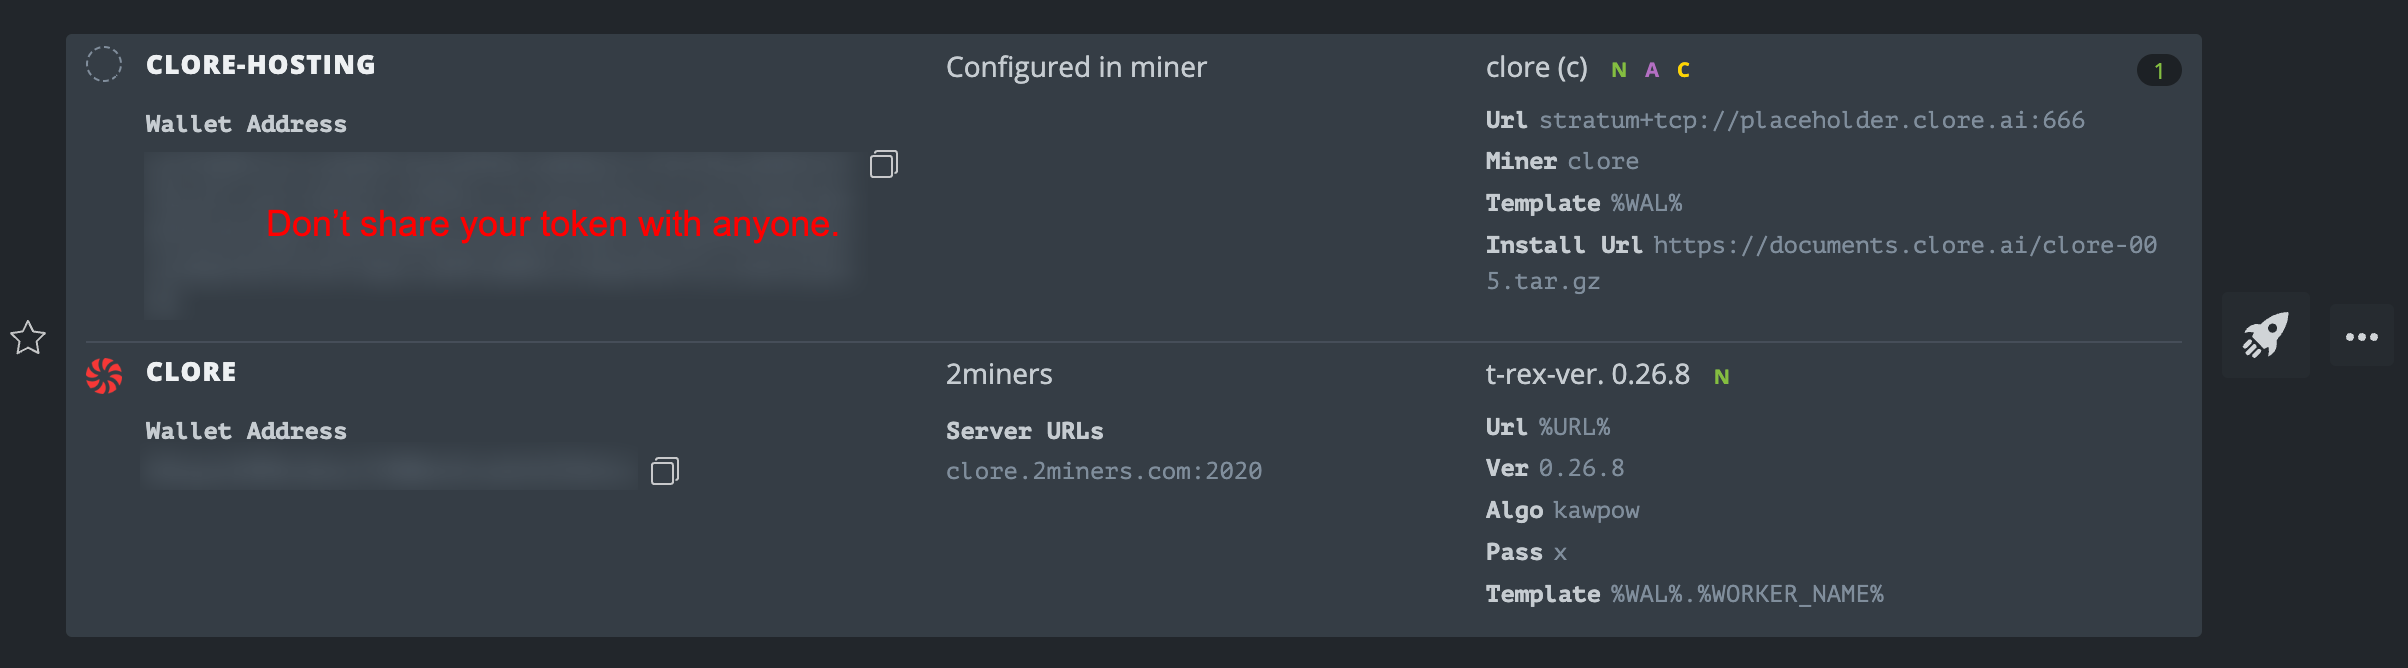The width and height of the screenshot is (2408, 668).
Task: Click the red CLORE coin logo
Action: pos(104,375)
